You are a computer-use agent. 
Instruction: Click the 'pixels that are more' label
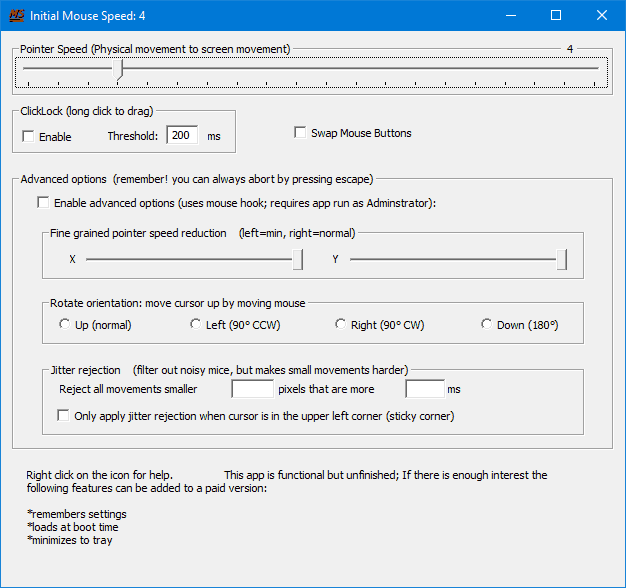(326, 389)
